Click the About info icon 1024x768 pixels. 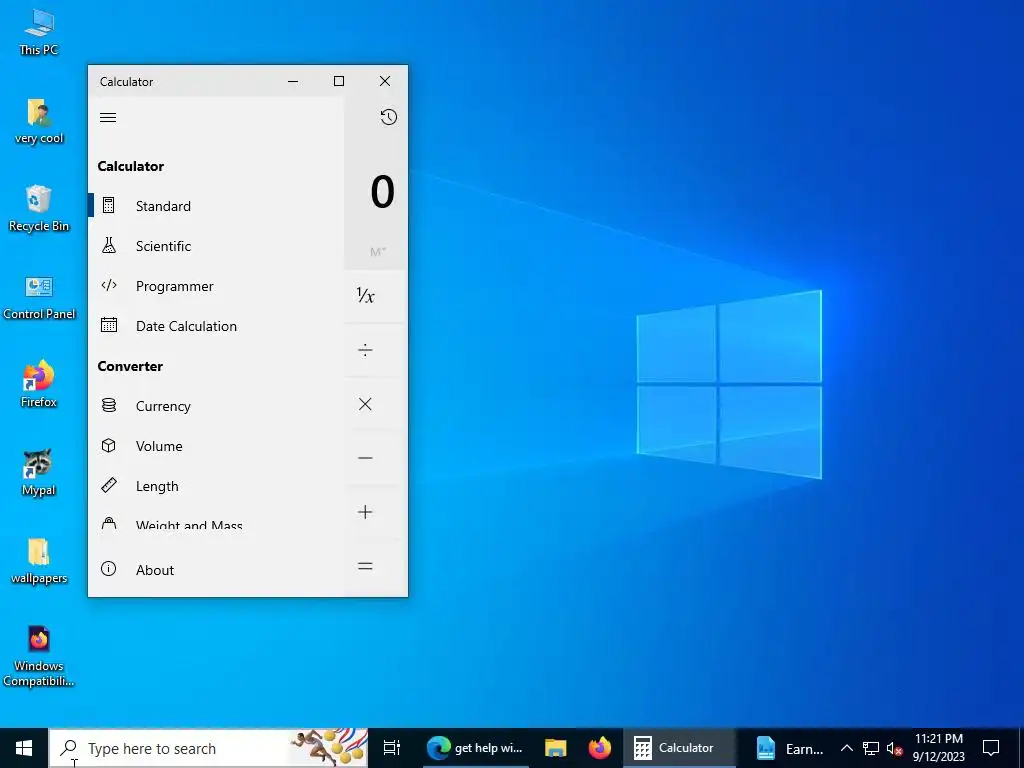[108, 569]
